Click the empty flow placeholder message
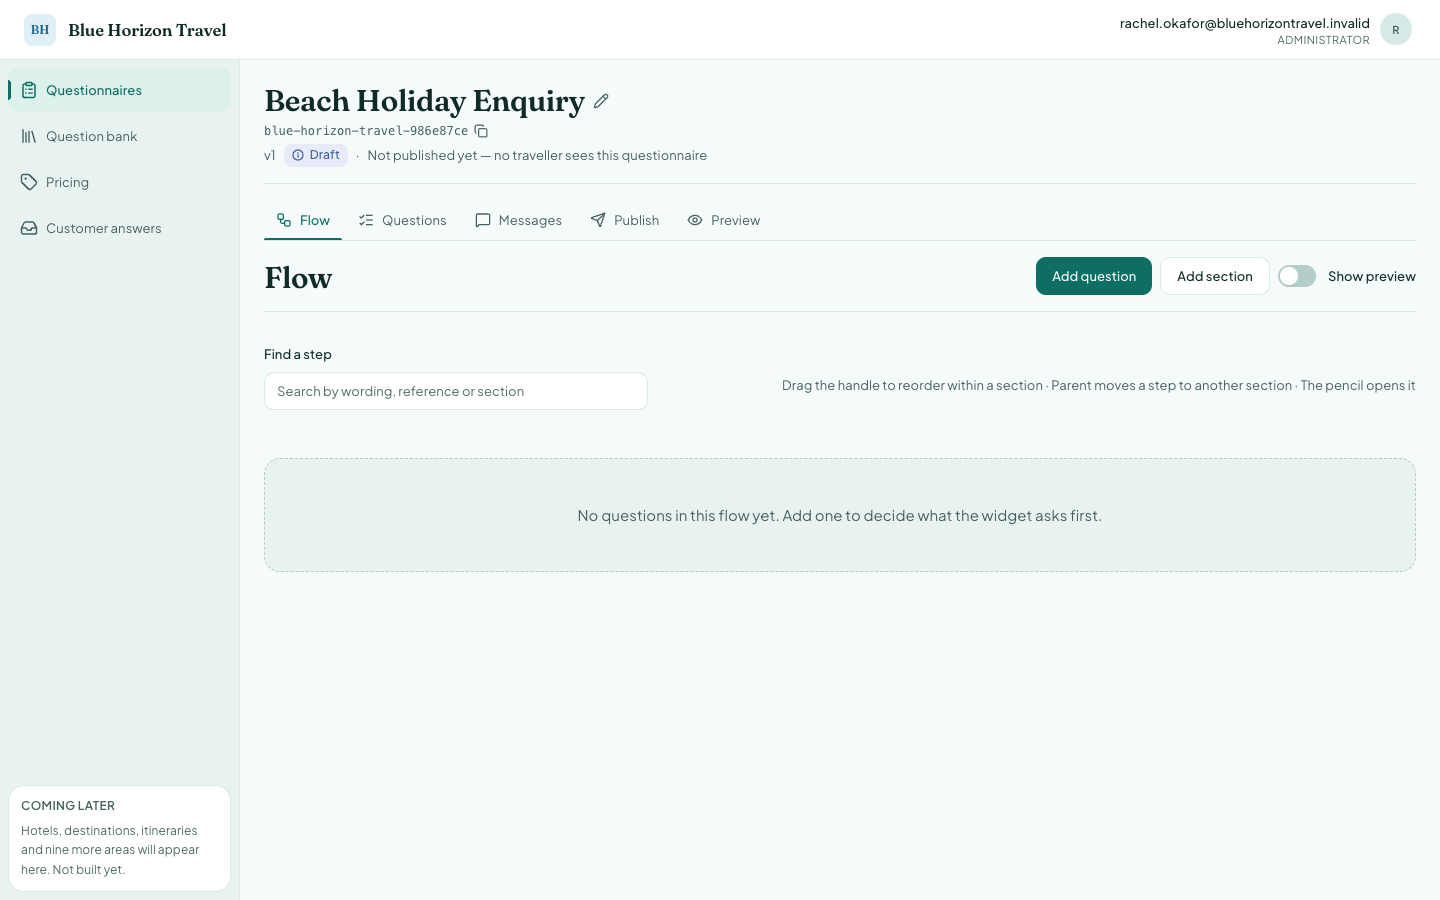The height and width of the screenshot is (900, 1440). [840, 516]
